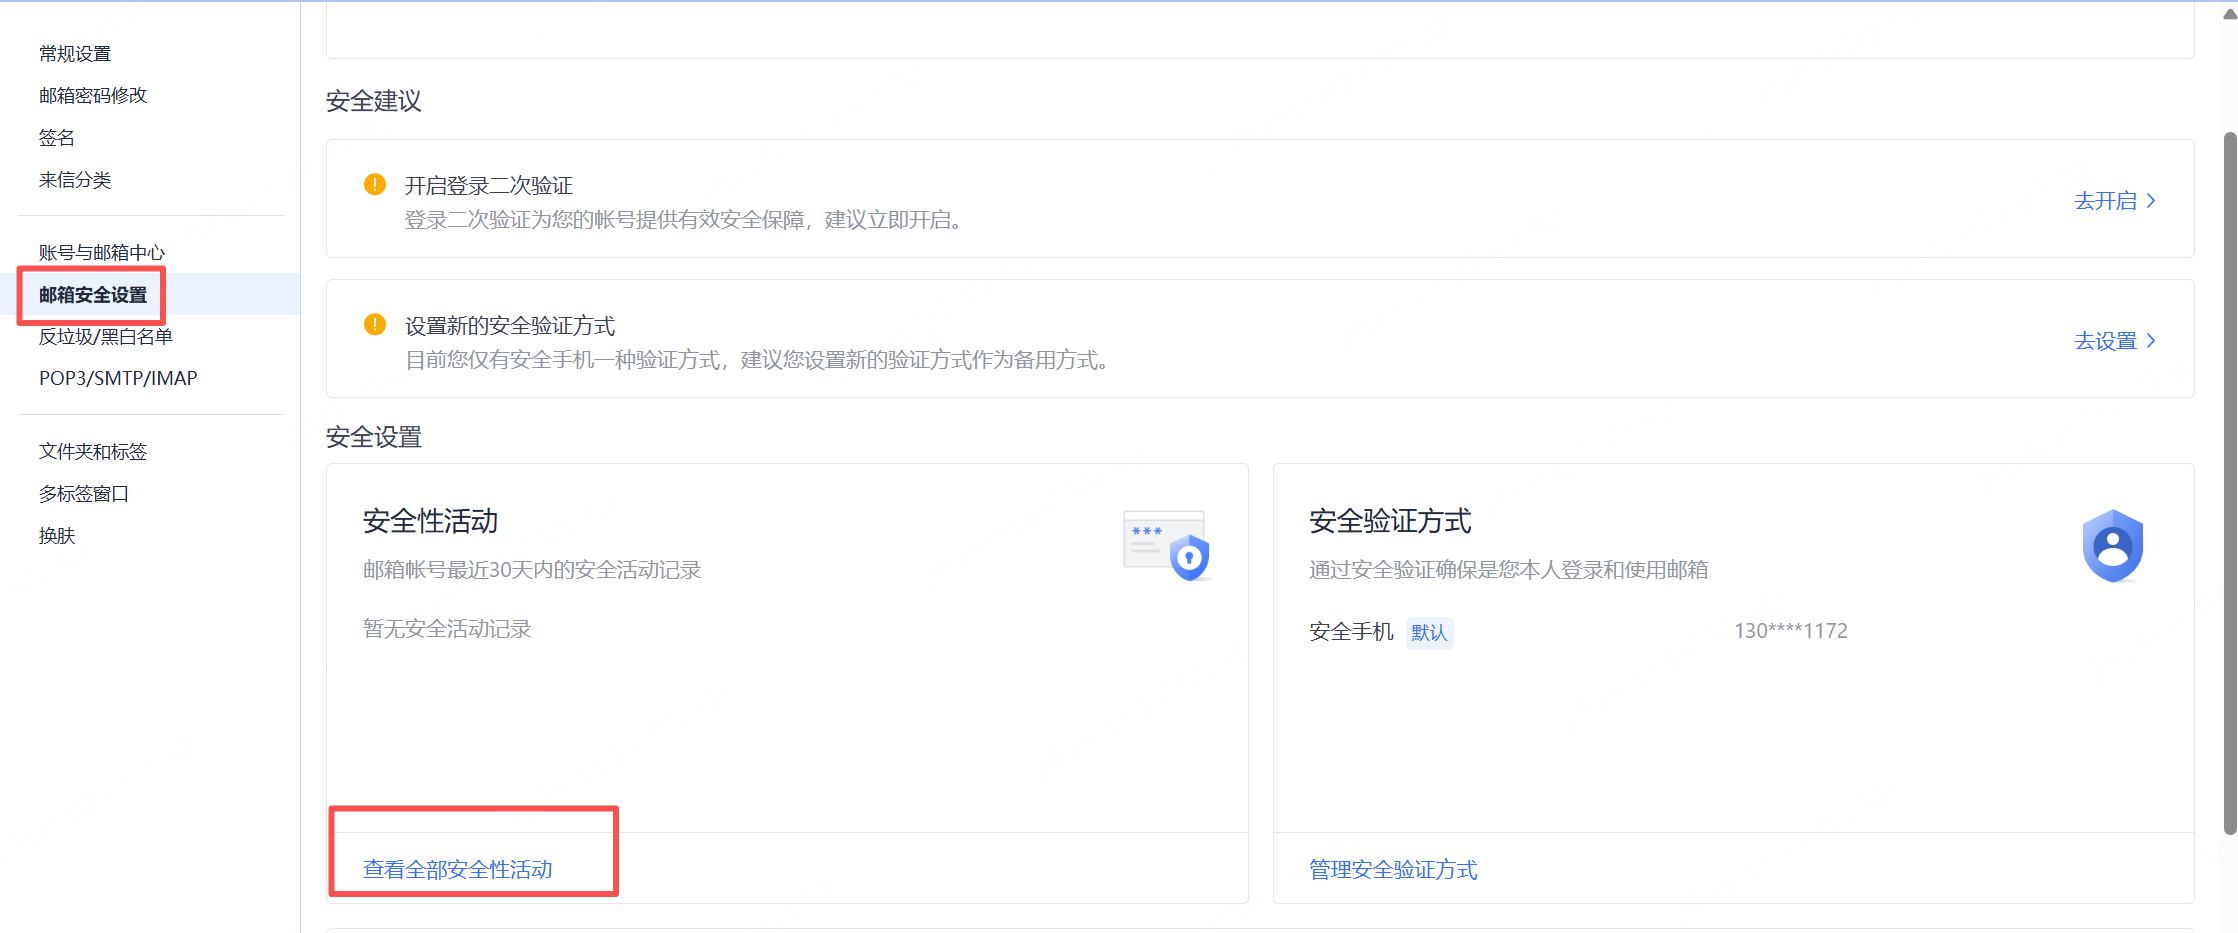The height and width of the screenshot is (933, 2238).
Task: Click chevron arrow next to 去设置
Action: 2151,341
